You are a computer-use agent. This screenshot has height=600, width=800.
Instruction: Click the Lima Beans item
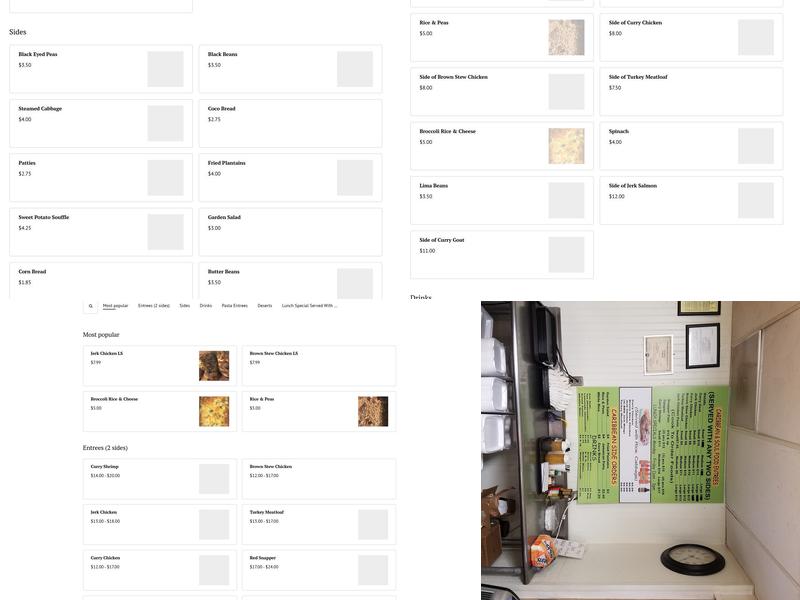click(x=501, y=200)
